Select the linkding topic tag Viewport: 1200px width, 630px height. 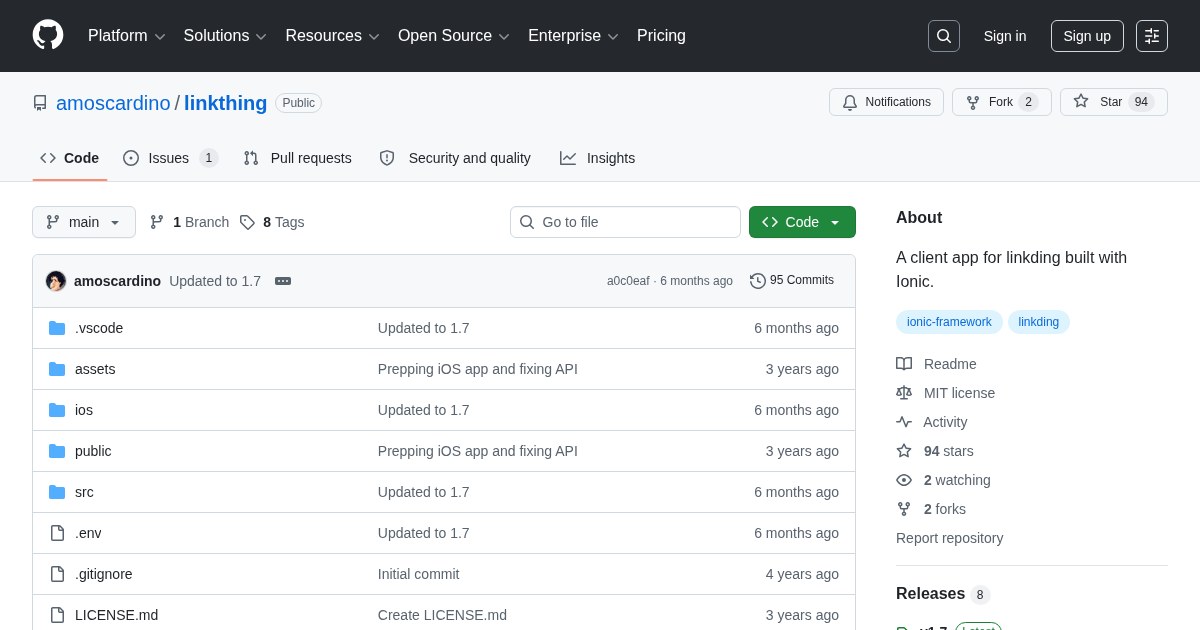[x=1039, y=322]
